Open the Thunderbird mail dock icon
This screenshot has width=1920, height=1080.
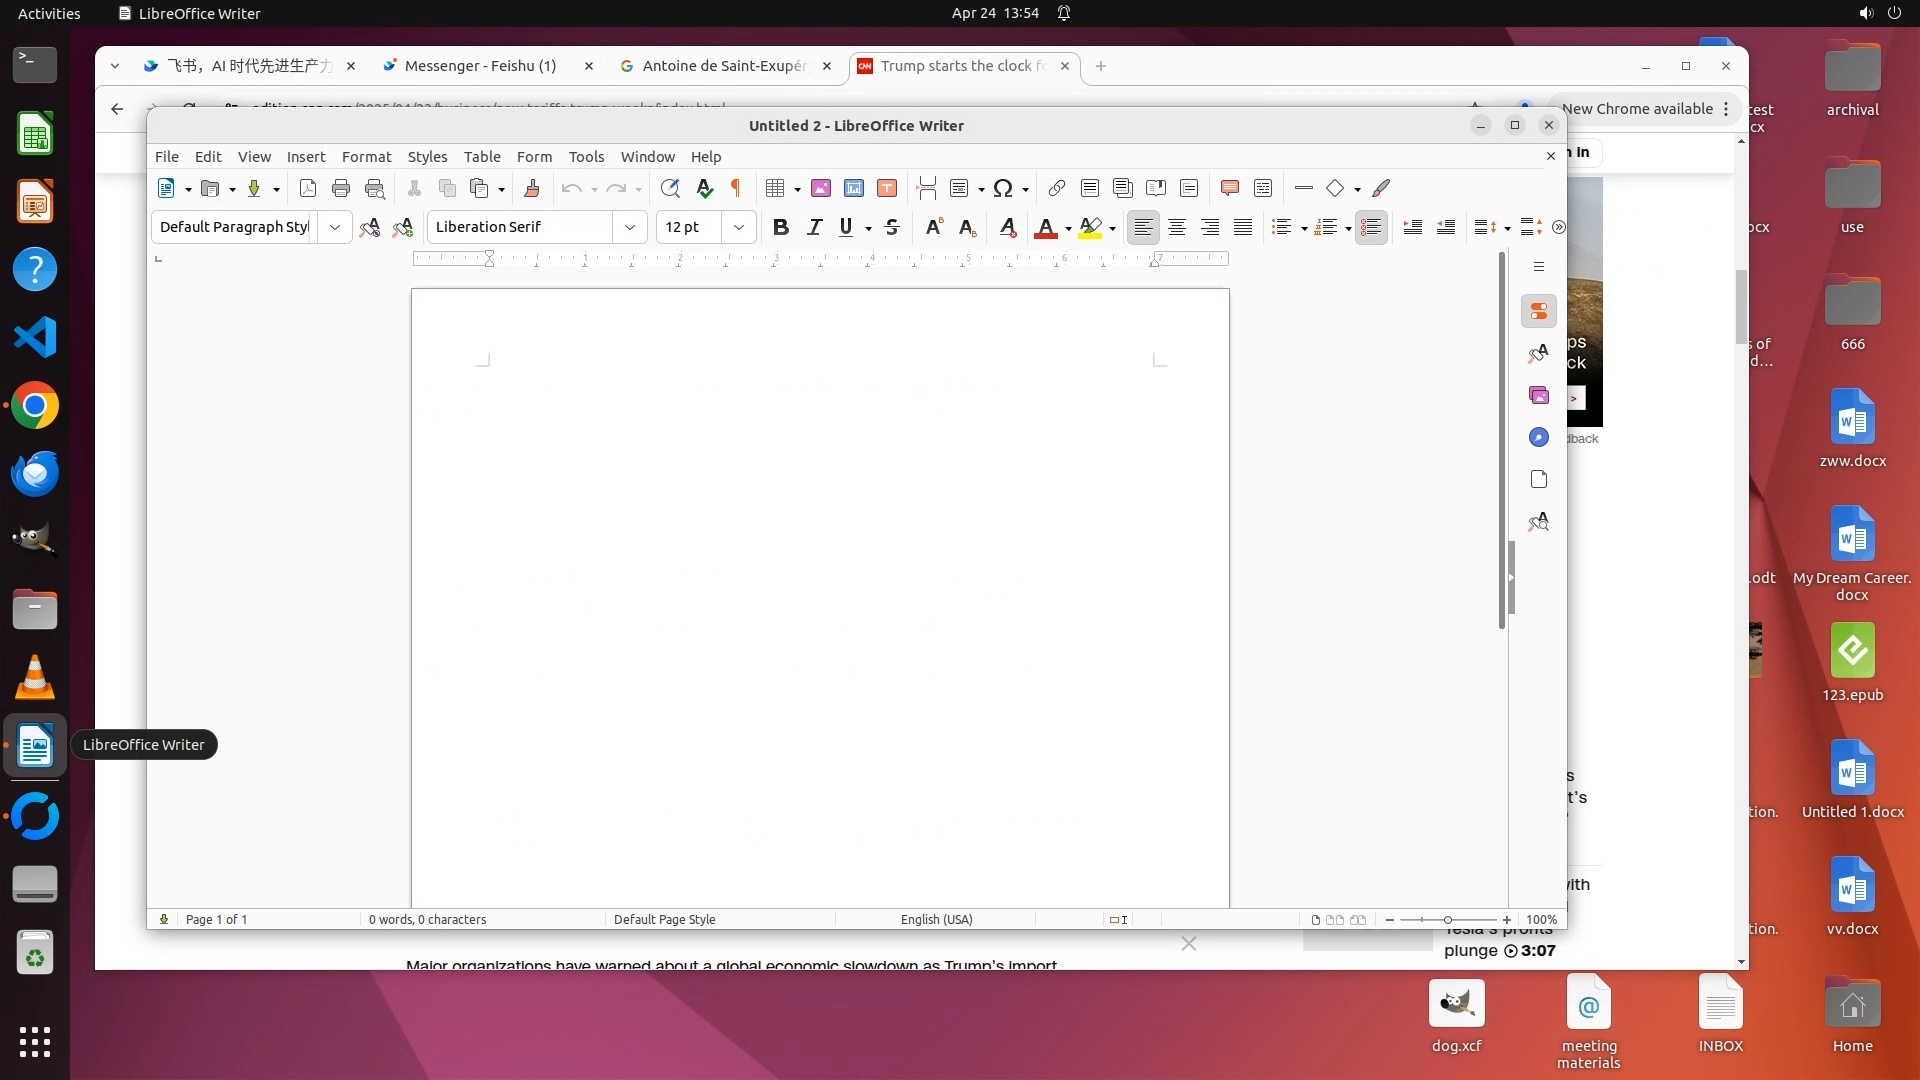click(x=35, y=474)
